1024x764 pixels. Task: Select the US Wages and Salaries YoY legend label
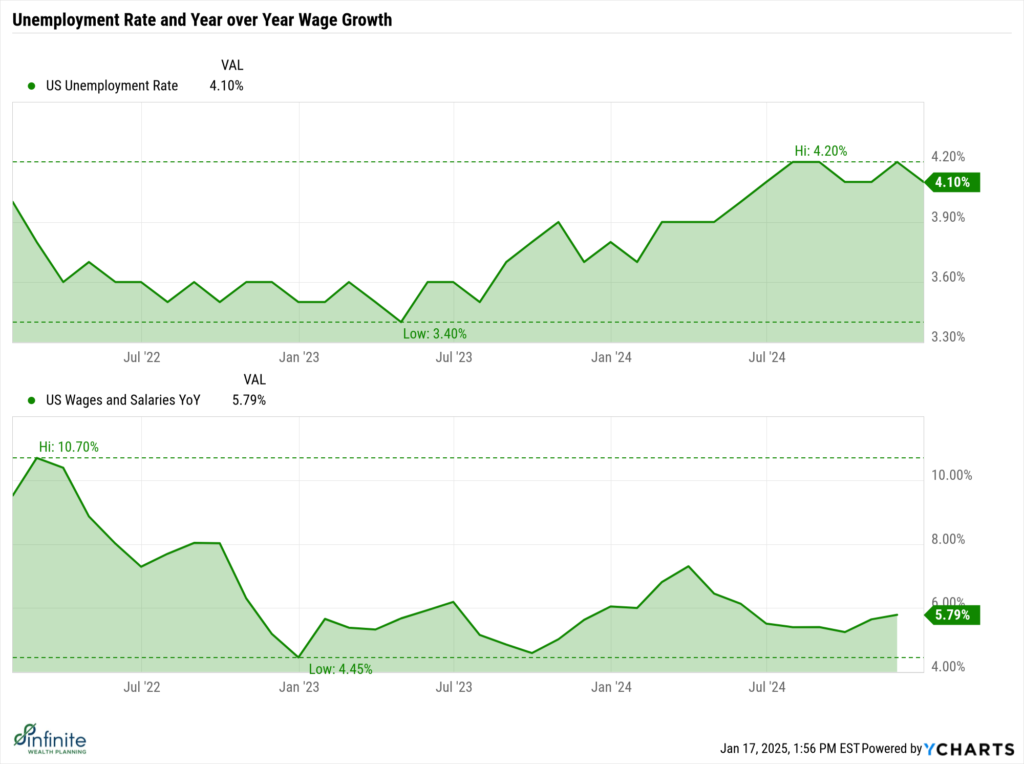123,400
